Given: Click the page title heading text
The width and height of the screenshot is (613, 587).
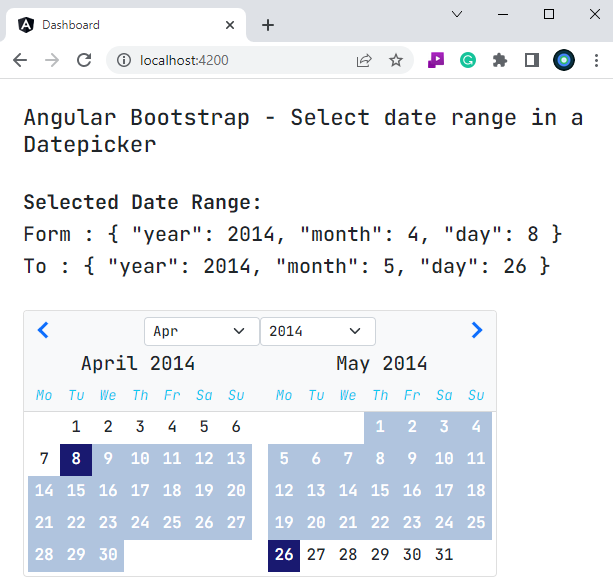Looking at the screenshot, I should point(303,131).
